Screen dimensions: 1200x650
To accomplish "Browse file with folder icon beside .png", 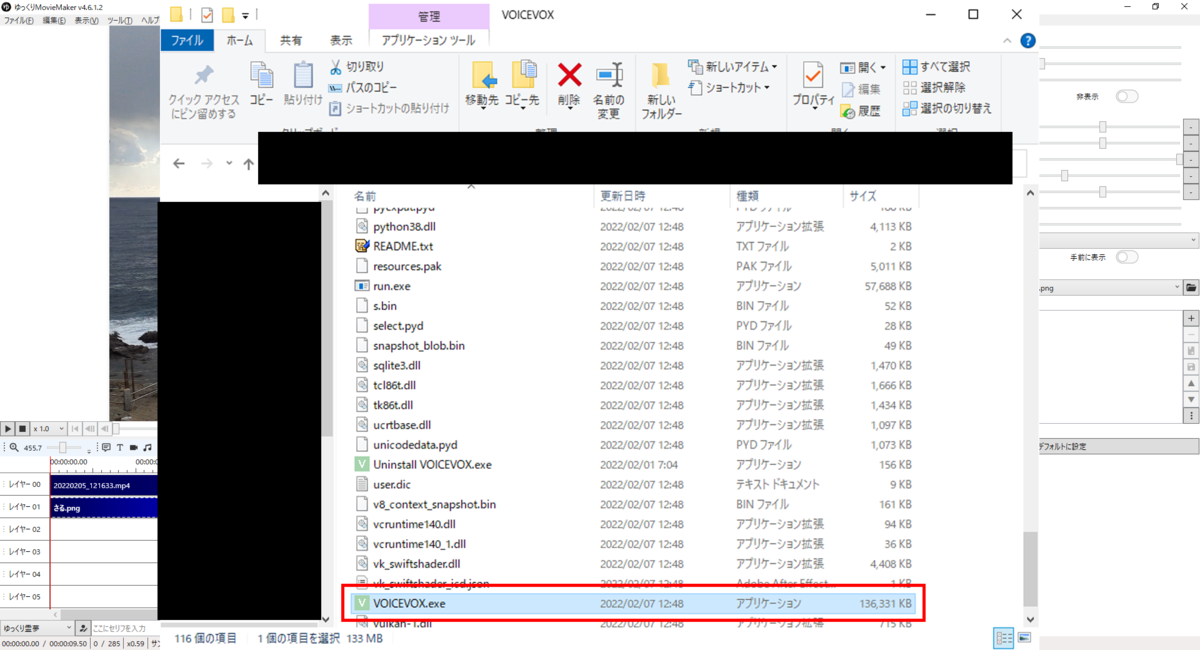I will 1191,287.
